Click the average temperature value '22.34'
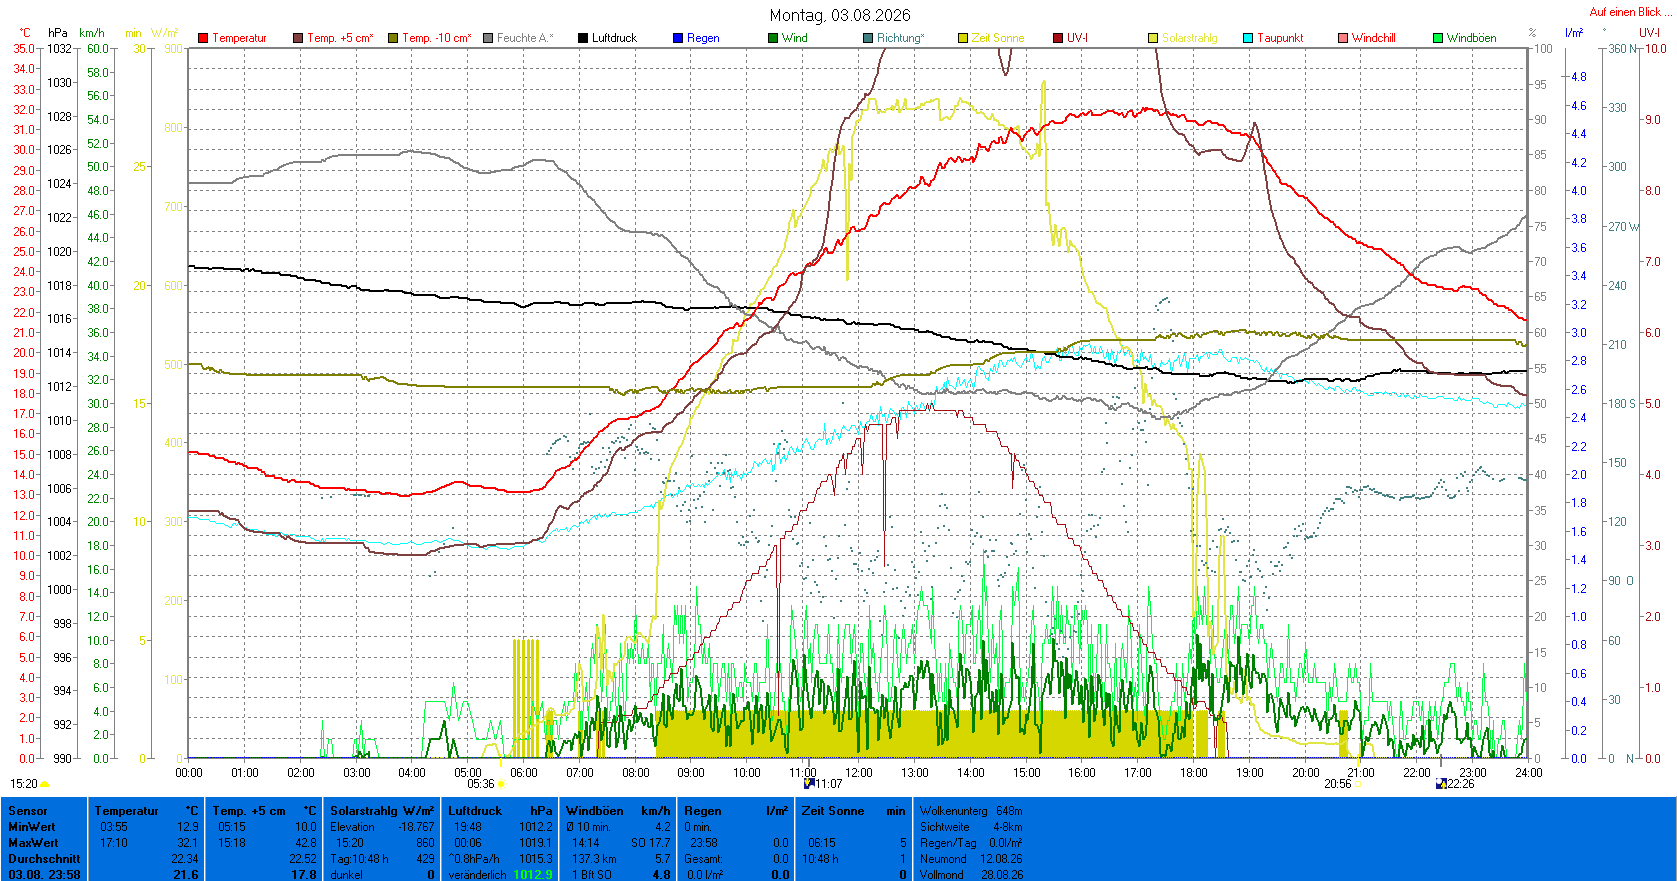 (185, 859)
